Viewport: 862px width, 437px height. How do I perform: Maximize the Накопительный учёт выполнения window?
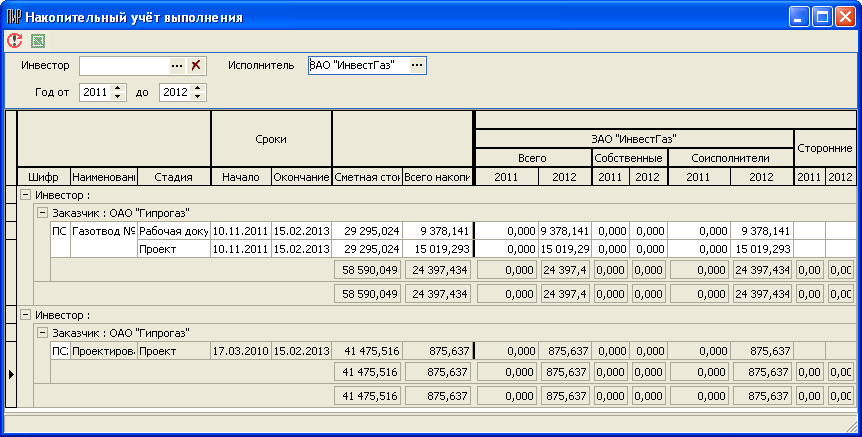coord(822,17)
